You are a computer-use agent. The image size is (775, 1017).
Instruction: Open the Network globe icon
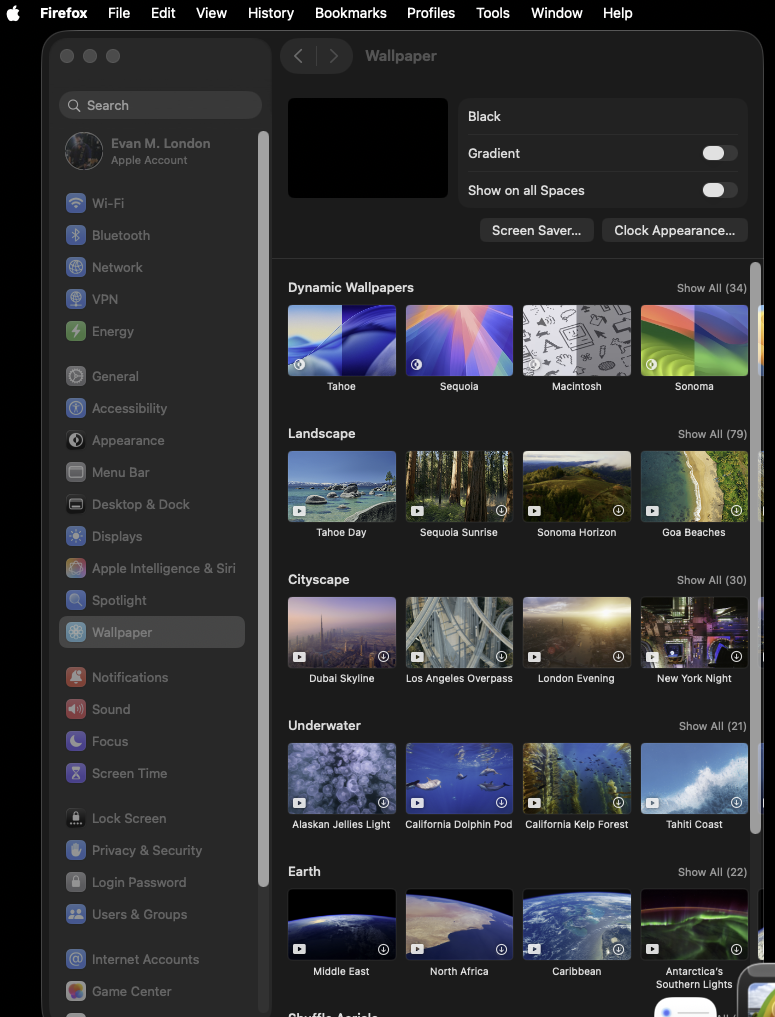pos(76,267)
